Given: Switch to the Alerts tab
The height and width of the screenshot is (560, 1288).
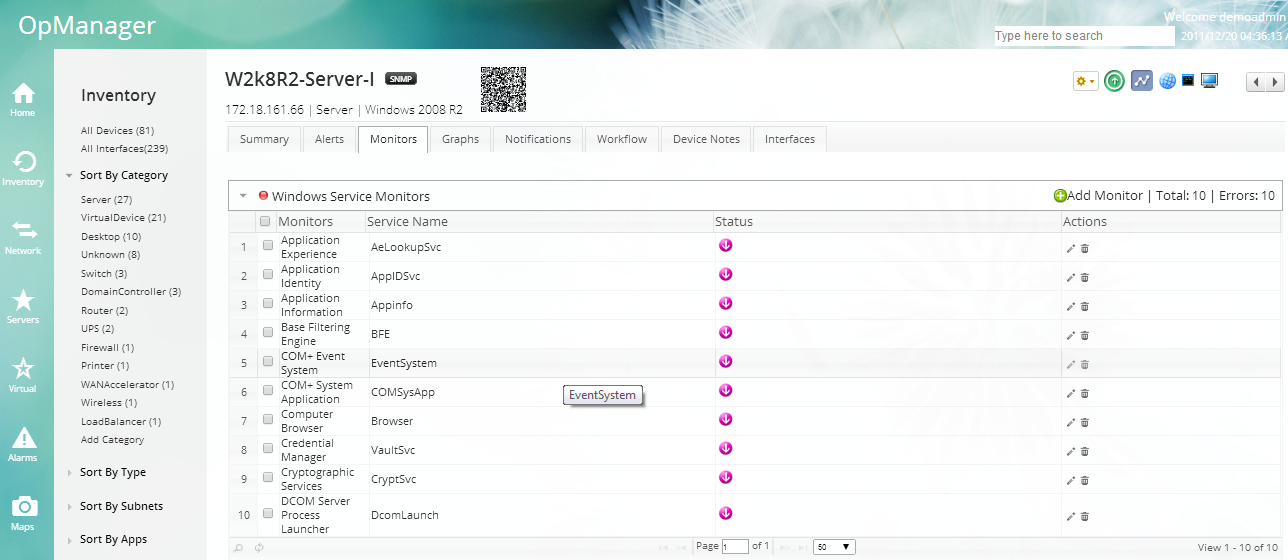Looking at the screenshot, I should point(329,139).
